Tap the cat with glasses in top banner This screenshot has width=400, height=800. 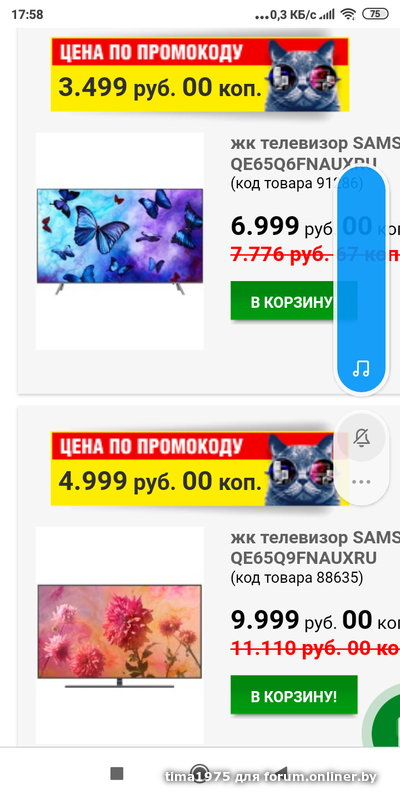(x=306, y=76)
